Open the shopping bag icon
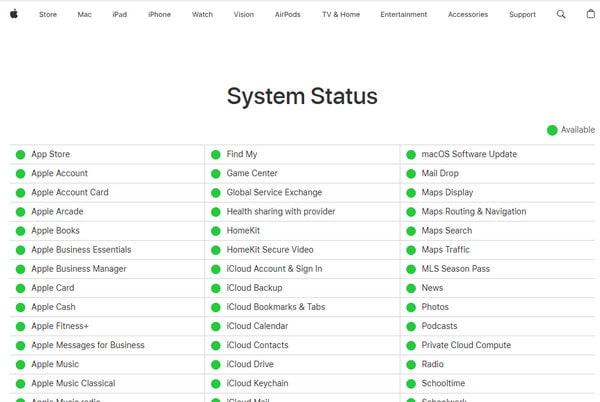The width and height of the screenshot is (600, 402). pyautogui.click(x=591, y=14)
